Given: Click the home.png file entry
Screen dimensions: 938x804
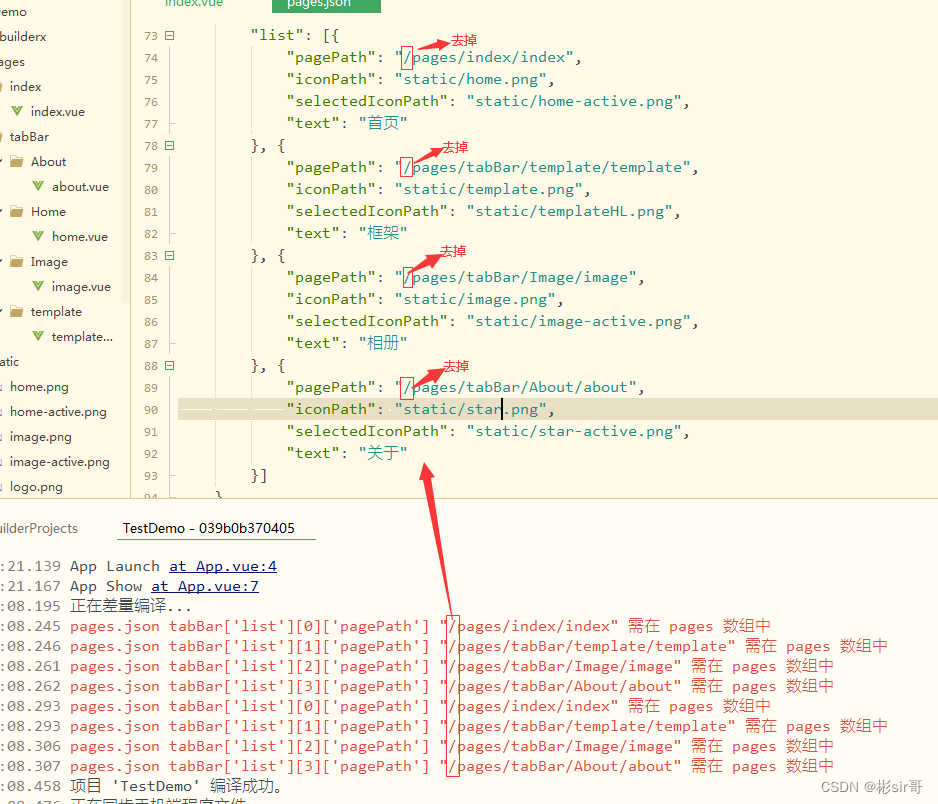Looking at the screenshot, I should point(38,386).
